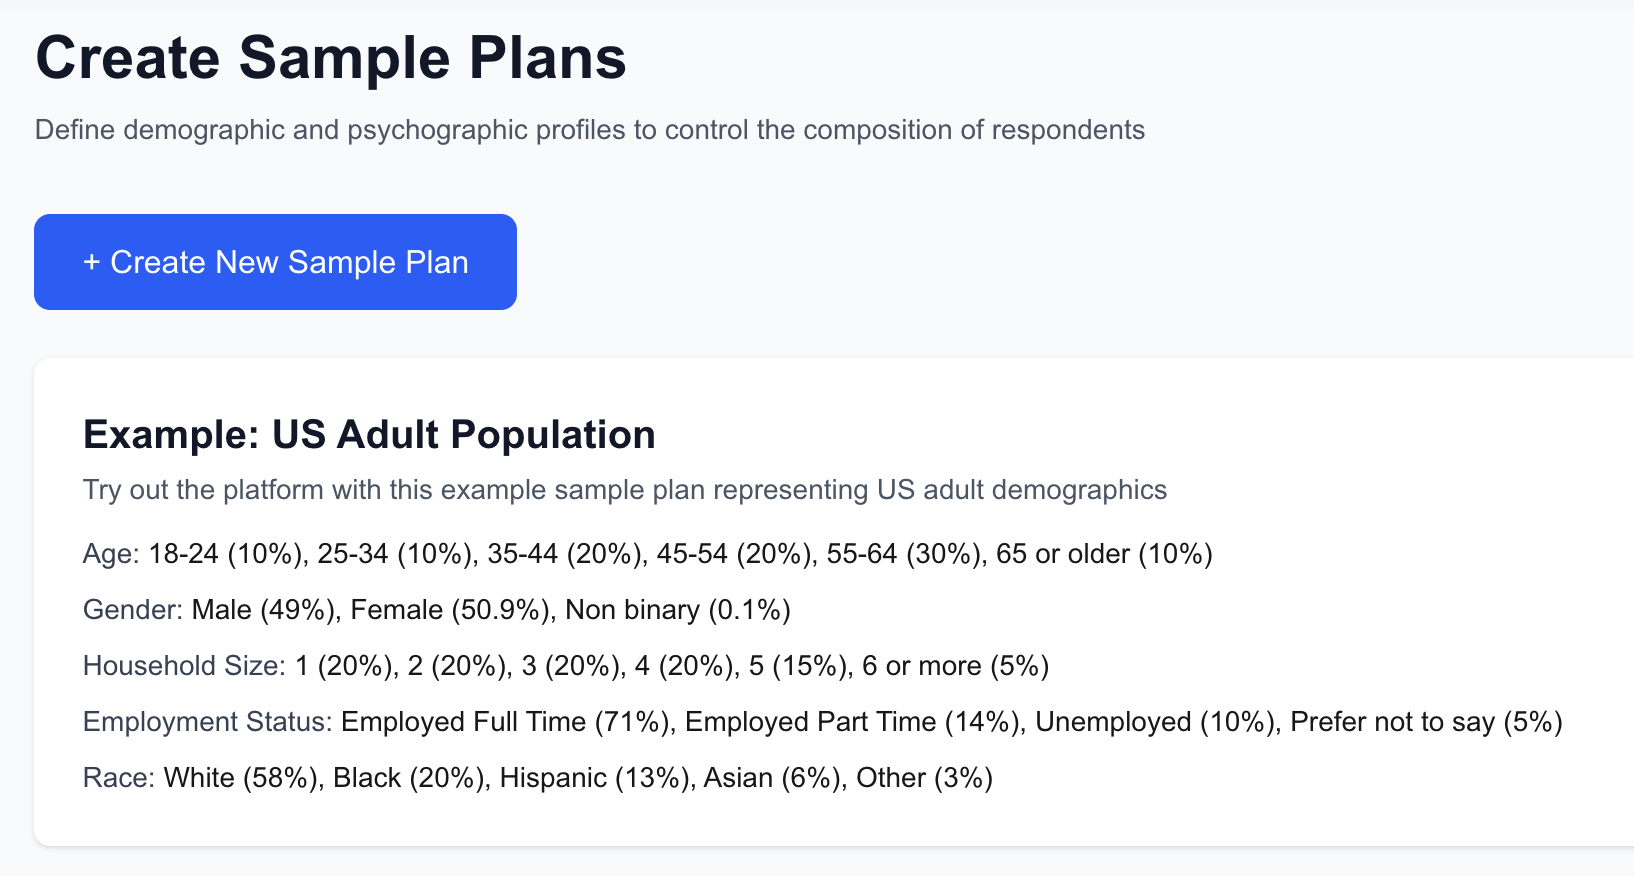Select the 'Try out the platform' card description
This screenshot has height=876, width=1634.
coord(624,490)
